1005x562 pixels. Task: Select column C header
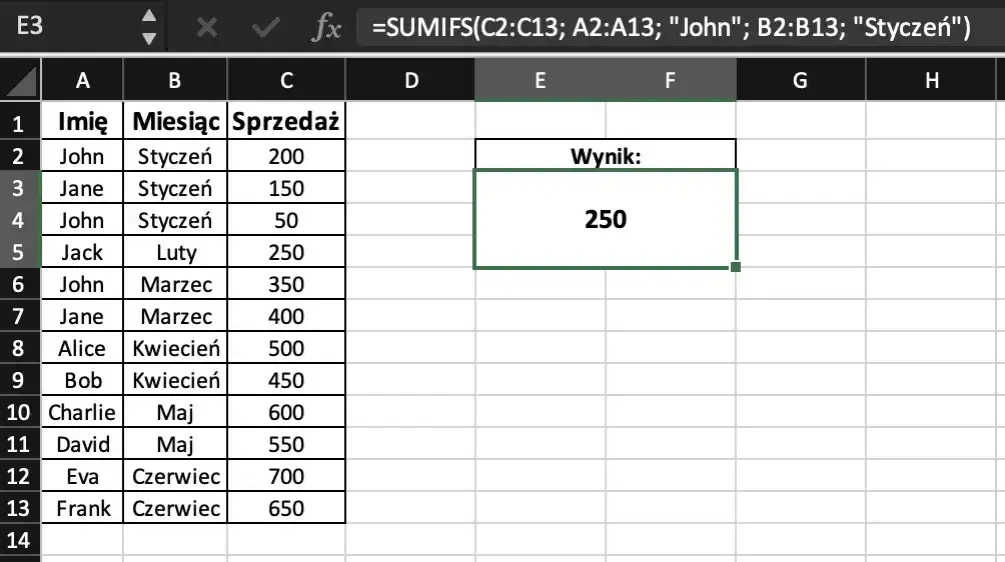pyautogui.click(x=286, y=82)
